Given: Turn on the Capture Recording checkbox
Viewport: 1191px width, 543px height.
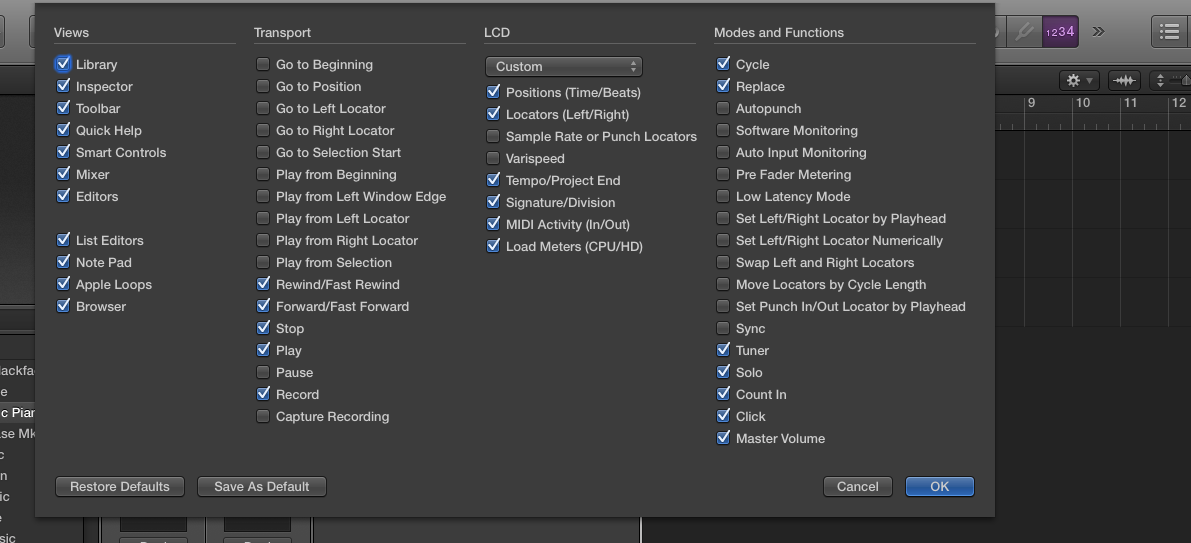Looking at the screenshot, I should (x=263, y=416).
